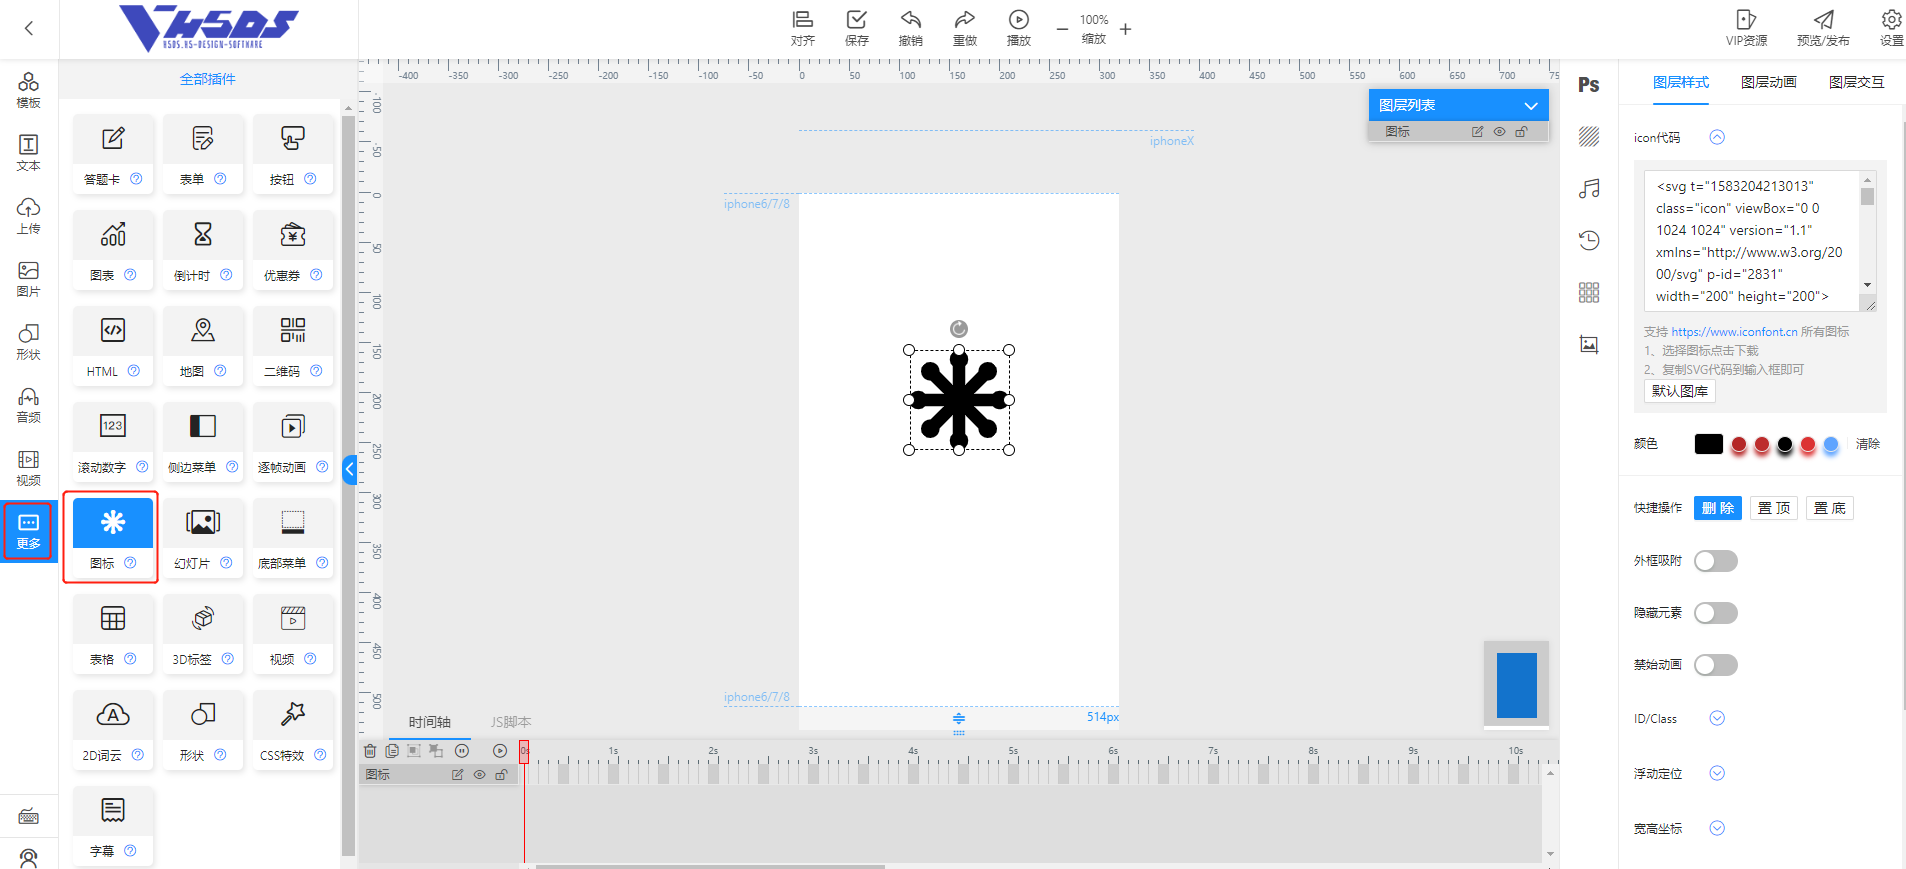Pick the black round color dot
1906x869 pixels.
(1785, 445)
